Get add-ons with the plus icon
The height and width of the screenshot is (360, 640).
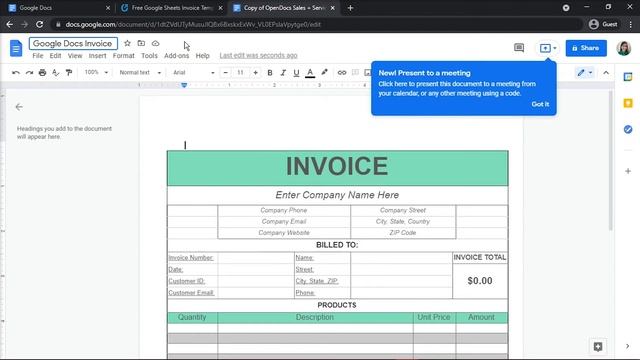coord(628,171)
